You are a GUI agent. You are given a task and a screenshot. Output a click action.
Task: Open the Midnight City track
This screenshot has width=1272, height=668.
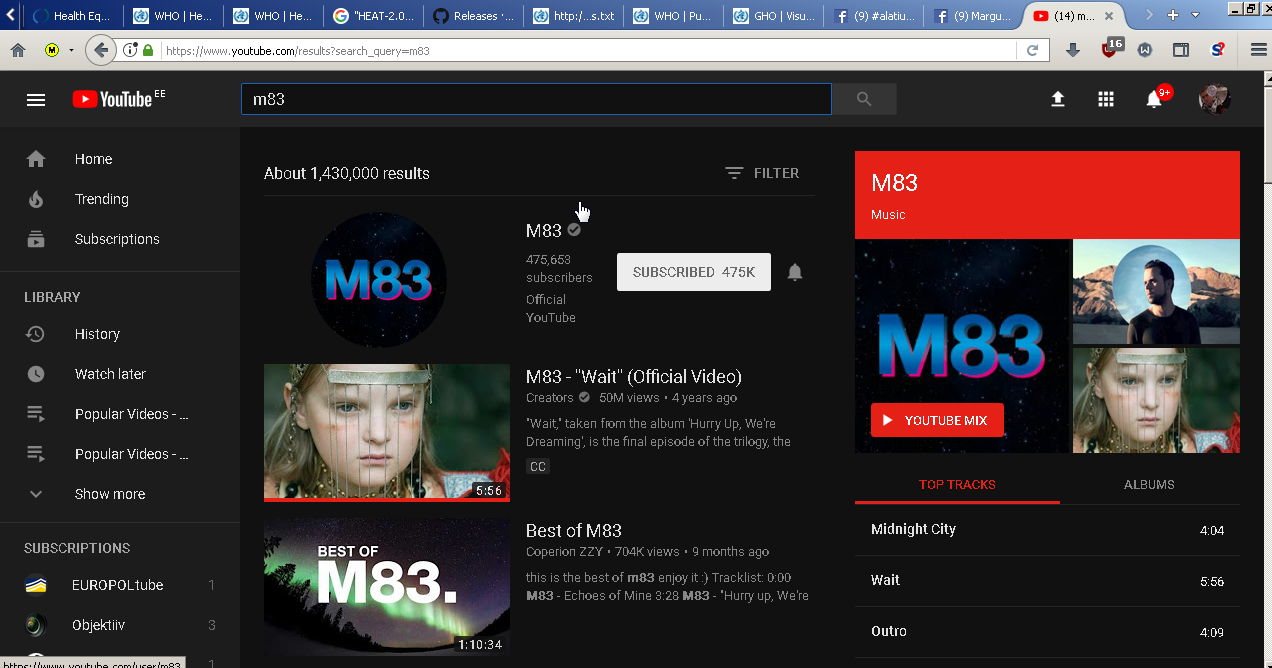click(x=913, y=529)
